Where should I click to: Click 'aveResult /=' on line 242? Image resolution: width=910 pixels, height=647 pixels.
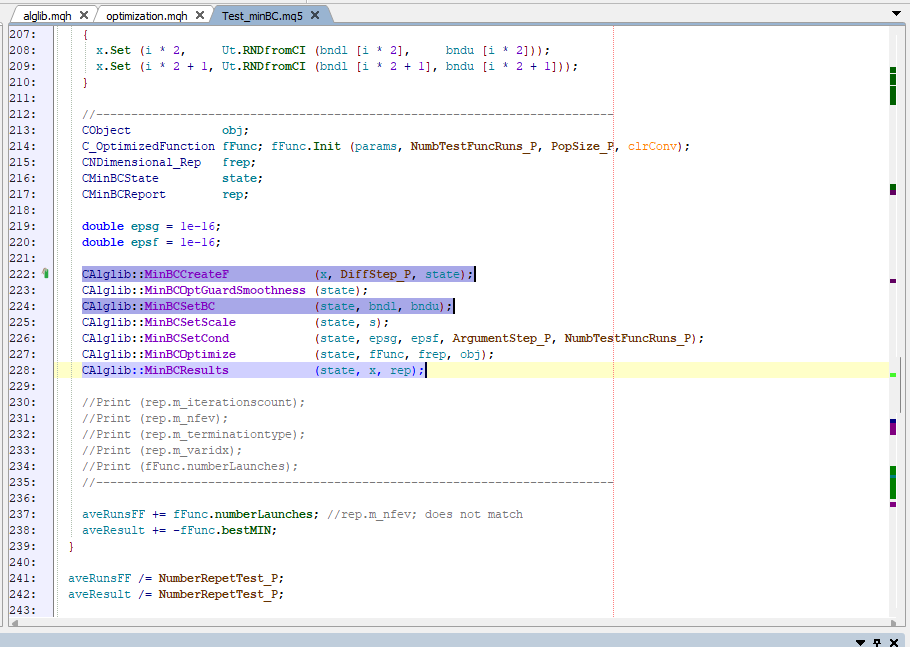pos(110,594)
